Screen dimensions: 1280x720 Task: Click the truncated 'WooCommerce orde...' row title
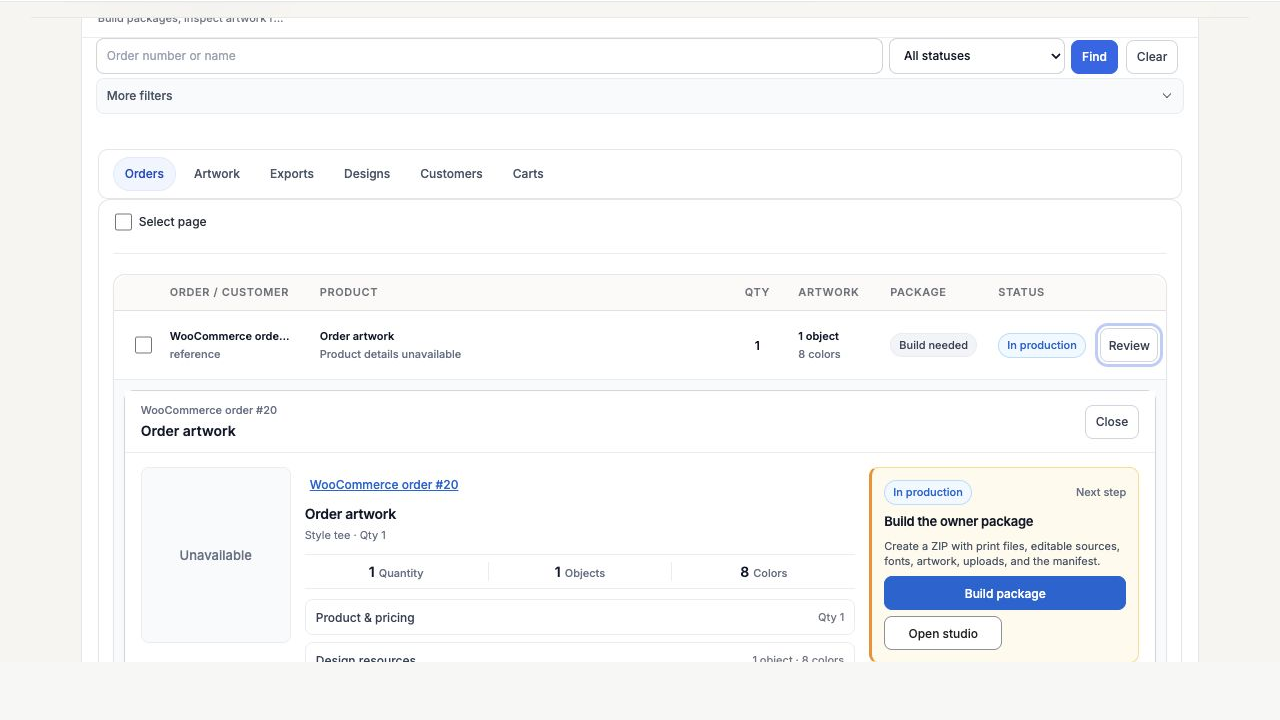pos(230,336)
